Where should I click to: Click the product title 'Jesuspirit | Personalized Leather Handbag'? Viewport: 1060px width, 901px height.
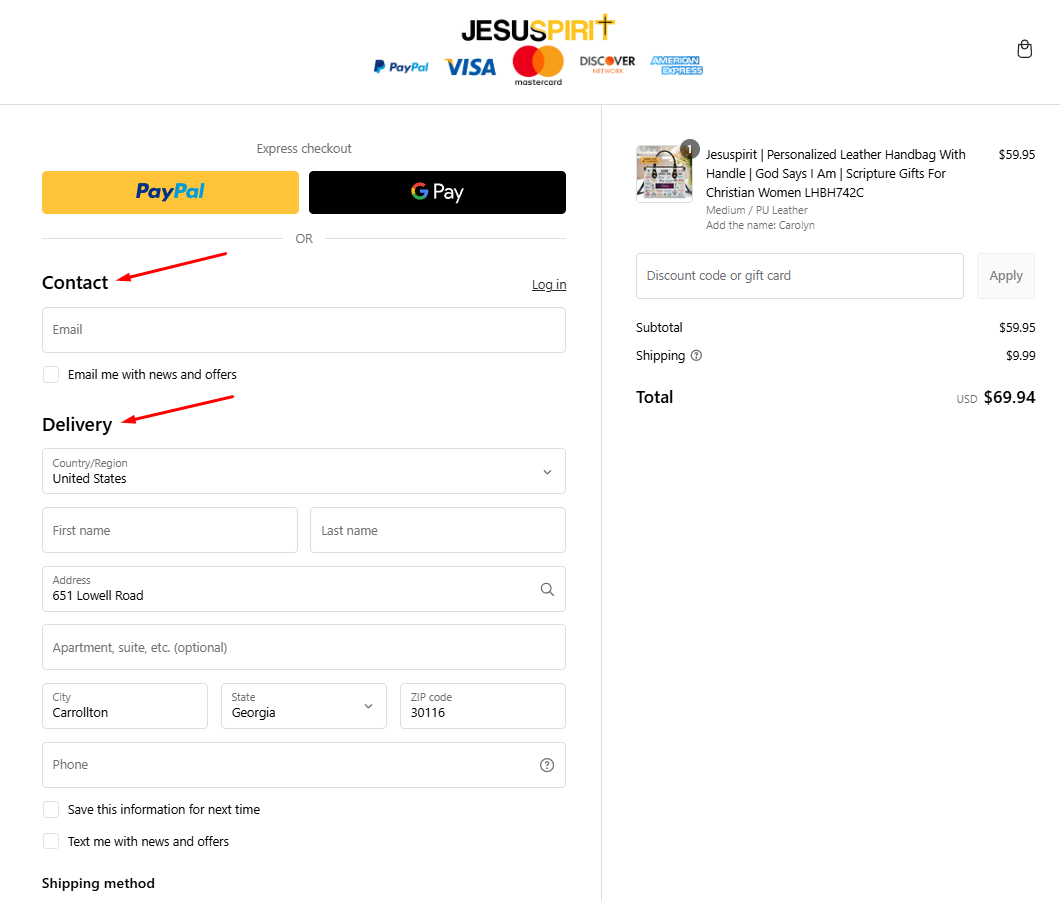[x=836, y=174]
